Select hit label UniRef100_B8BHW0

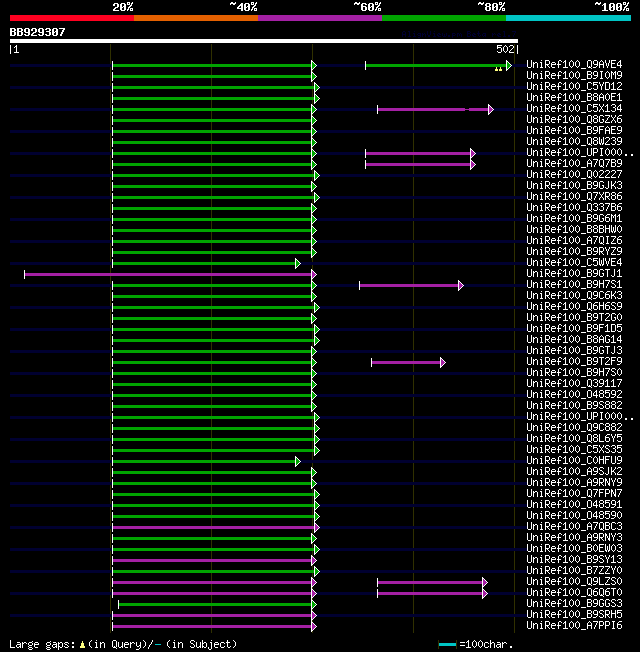[574, 230]
